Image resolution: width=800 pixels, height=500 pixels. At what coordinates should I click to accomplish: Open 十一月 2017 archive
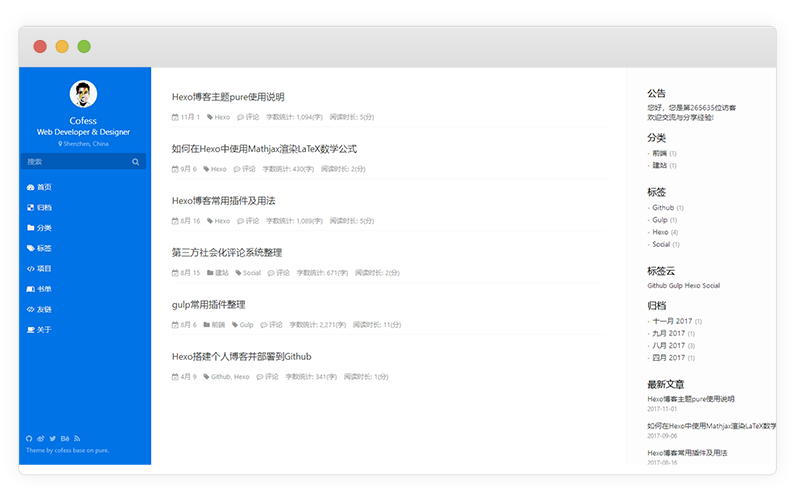[x=672, y=321]
